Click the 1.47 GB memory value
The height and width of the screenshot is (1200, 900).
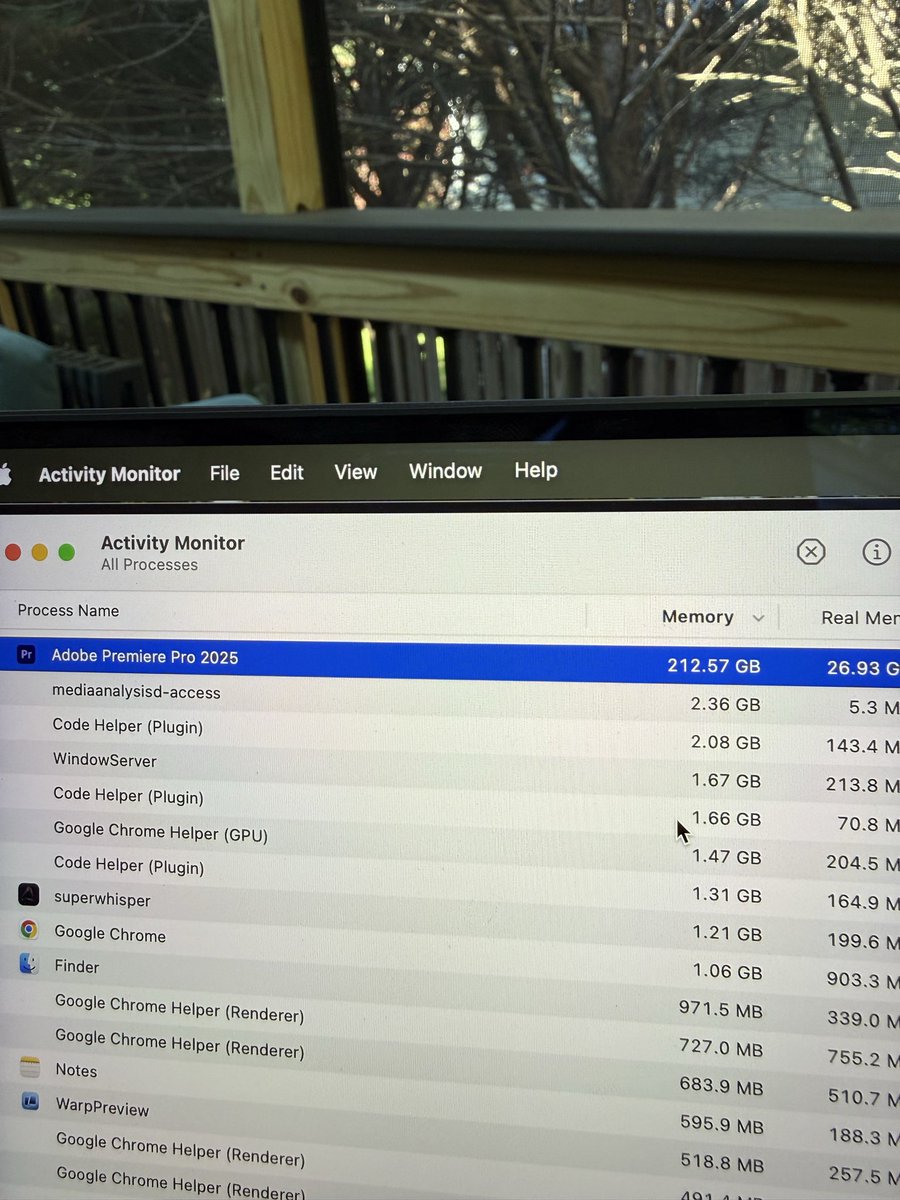coord(727,857)
